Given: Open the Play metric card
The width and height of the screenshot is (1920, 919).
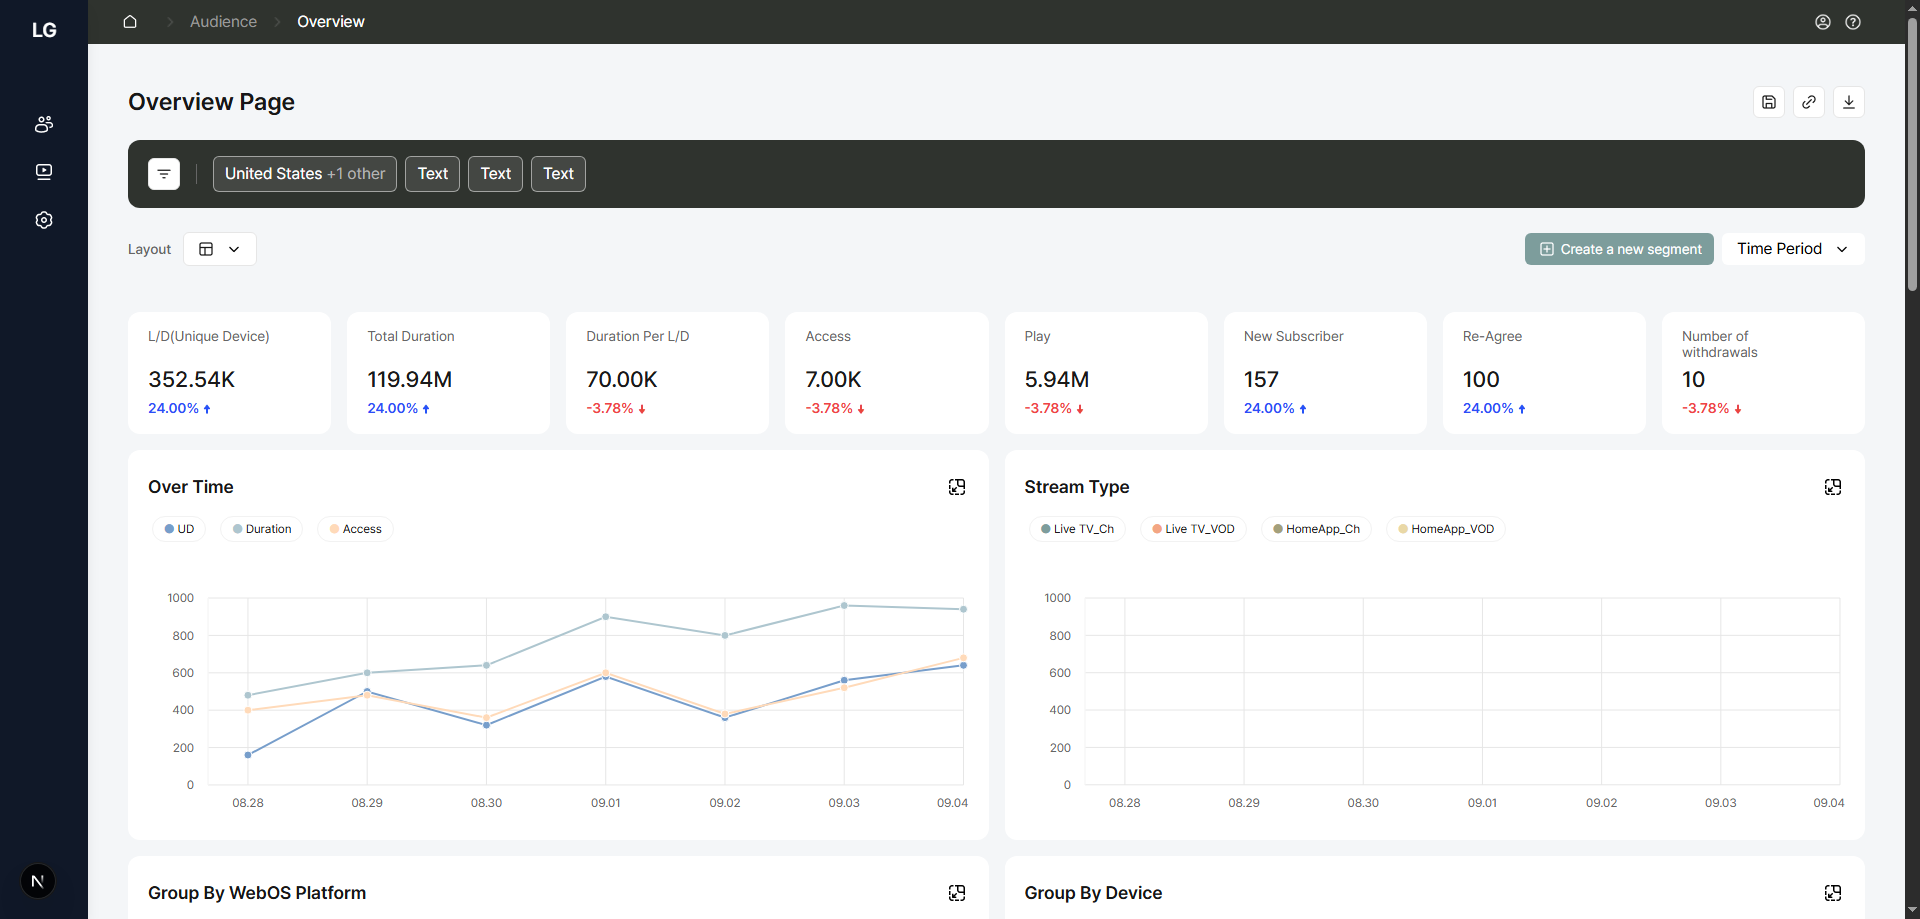Looking at the screenshot, I should 1106,373.
